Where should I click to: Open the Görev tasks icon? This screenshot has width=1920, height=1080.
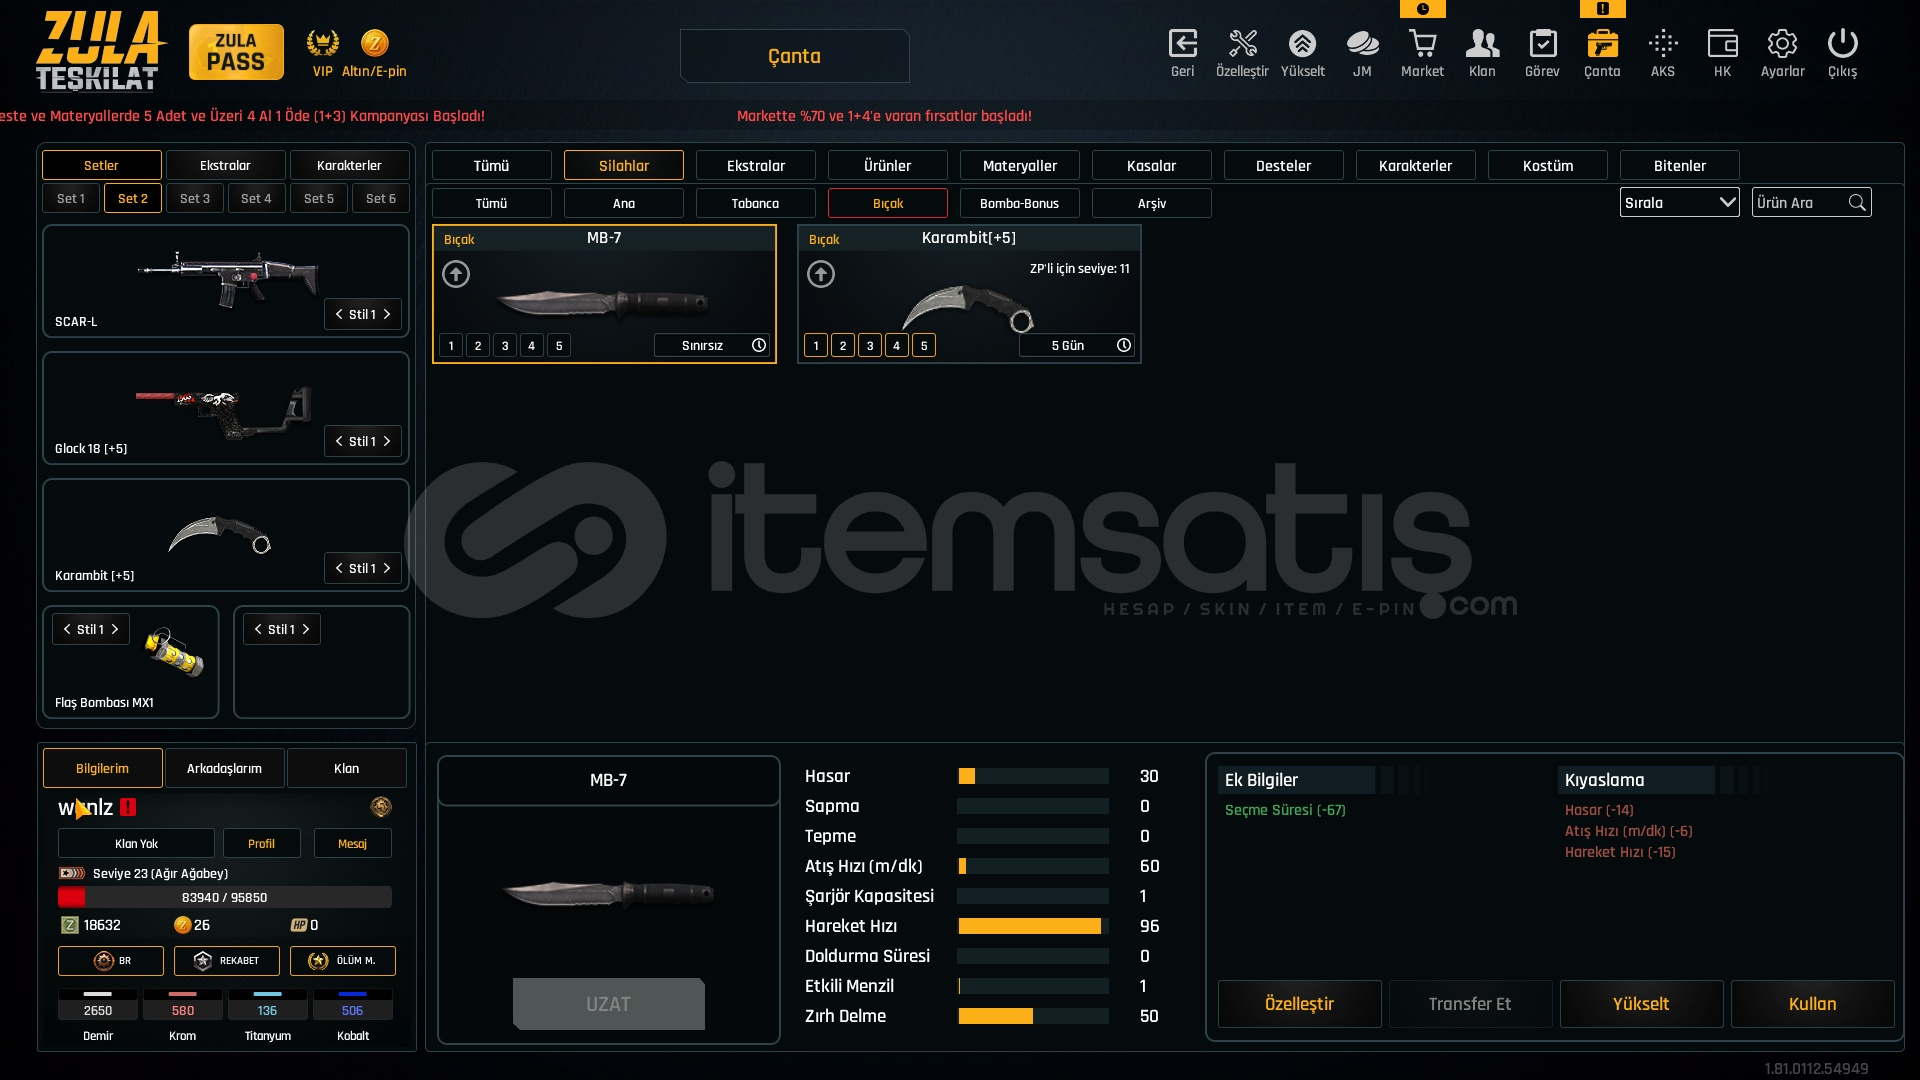pyautogui.click(x=1542, y=44)
